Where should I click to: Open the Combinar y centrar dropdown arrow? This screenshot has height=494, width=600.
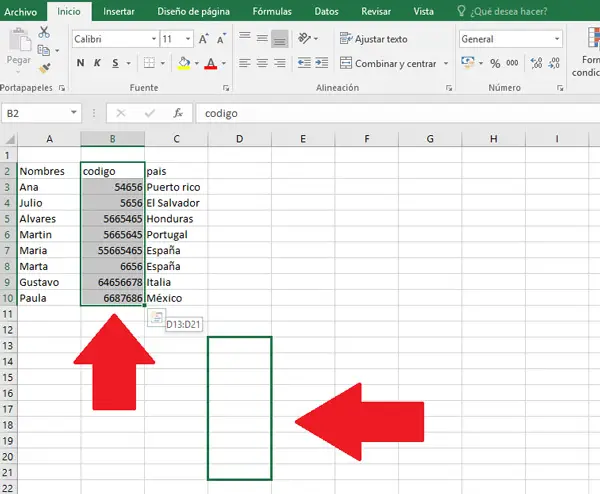tap(446, 64)
